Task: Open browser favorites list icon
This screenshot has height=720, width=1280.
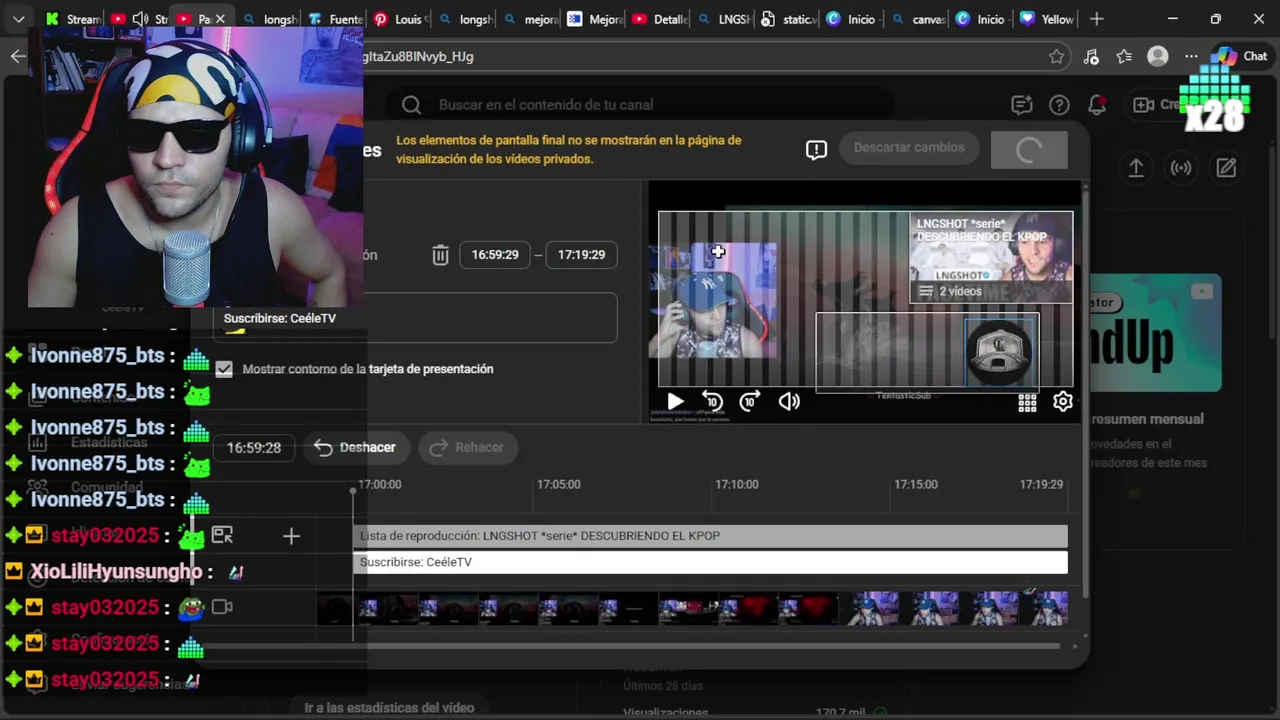Action: point(1124,57)
